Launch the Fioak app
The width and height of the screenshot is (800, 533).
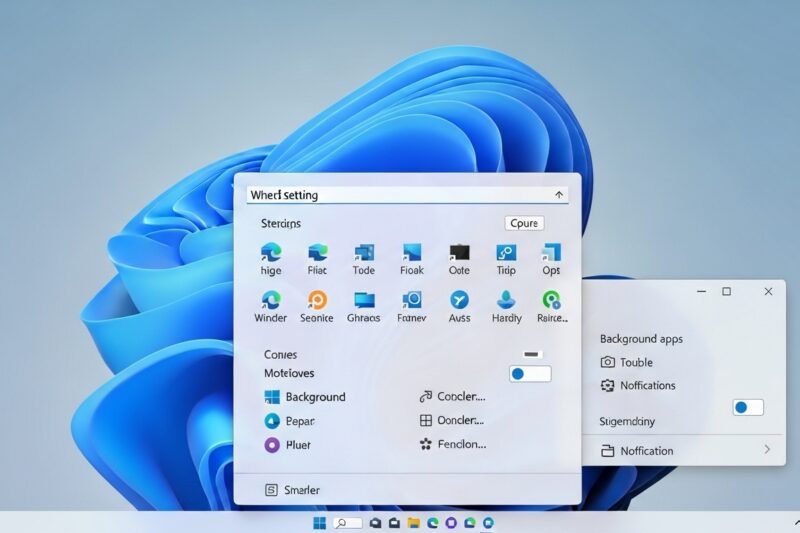(x=411, y=252)
